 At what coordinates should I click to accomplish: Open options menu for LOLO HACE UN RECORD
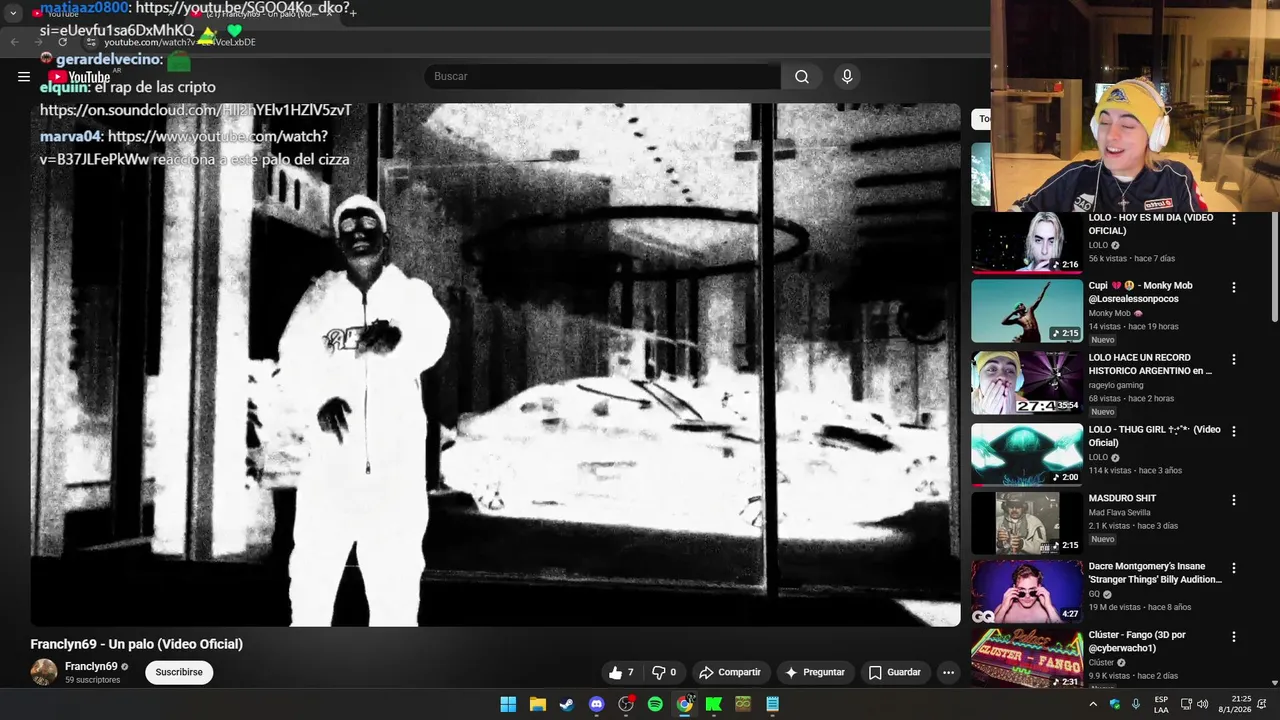pyautogui.click(x=1233, y=359)
